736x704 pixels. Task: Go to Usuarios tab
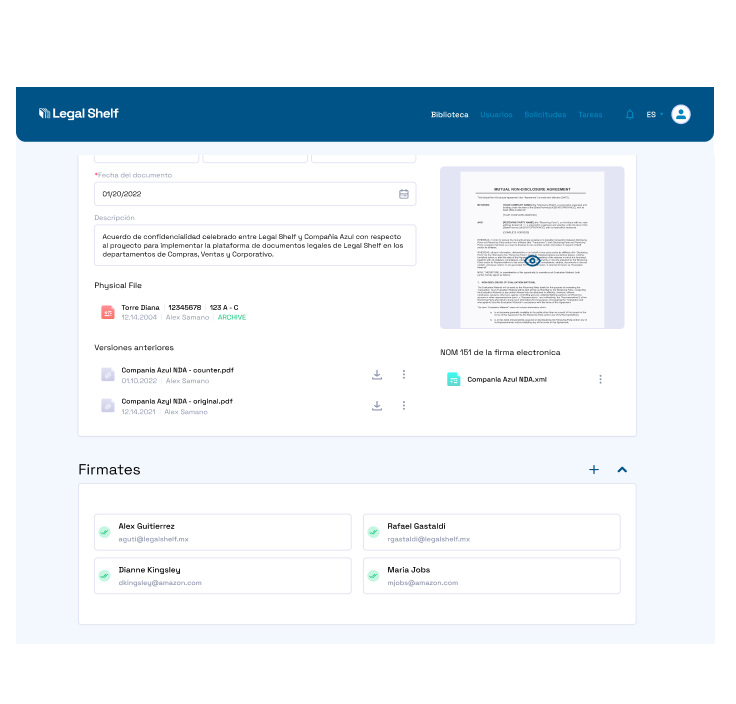click(496, 115)
